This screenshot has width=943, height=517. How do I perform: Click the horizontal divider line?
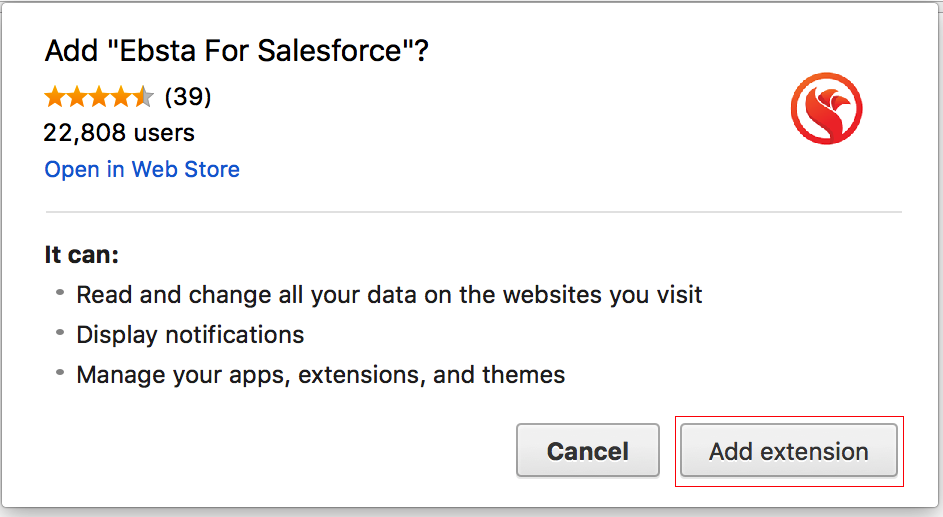(x=473, y=212)
